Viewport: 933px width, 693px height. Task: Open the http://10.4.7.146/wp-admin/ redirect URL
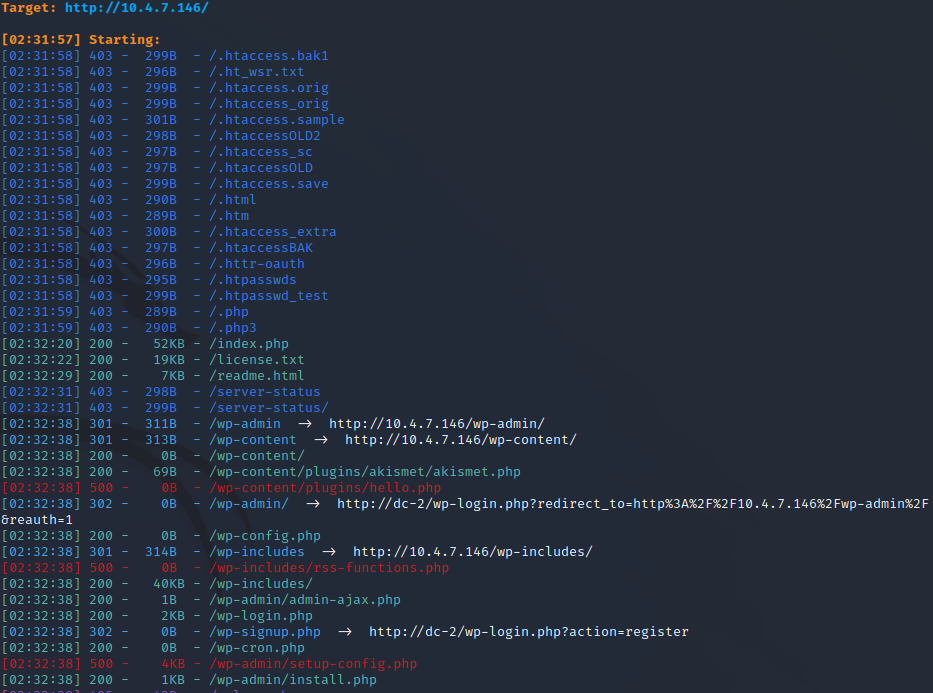click(437, 424)
